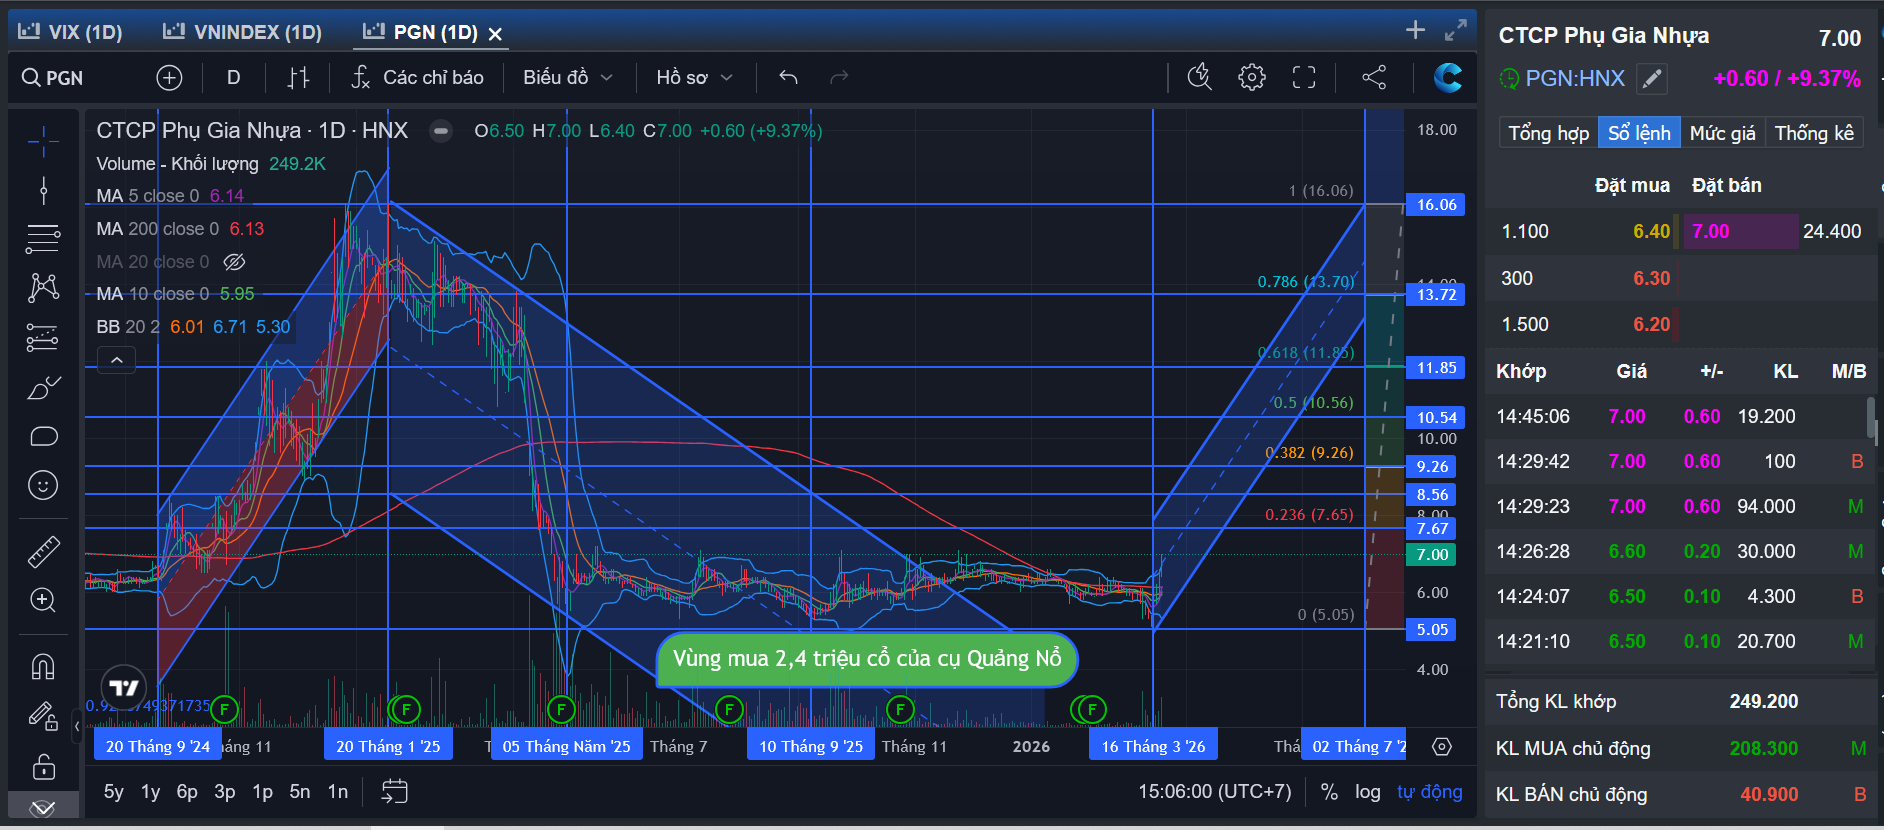Toggle tự động auto scale
1884x830 pixels.
pyautogui.click(x=1430, y=792)
